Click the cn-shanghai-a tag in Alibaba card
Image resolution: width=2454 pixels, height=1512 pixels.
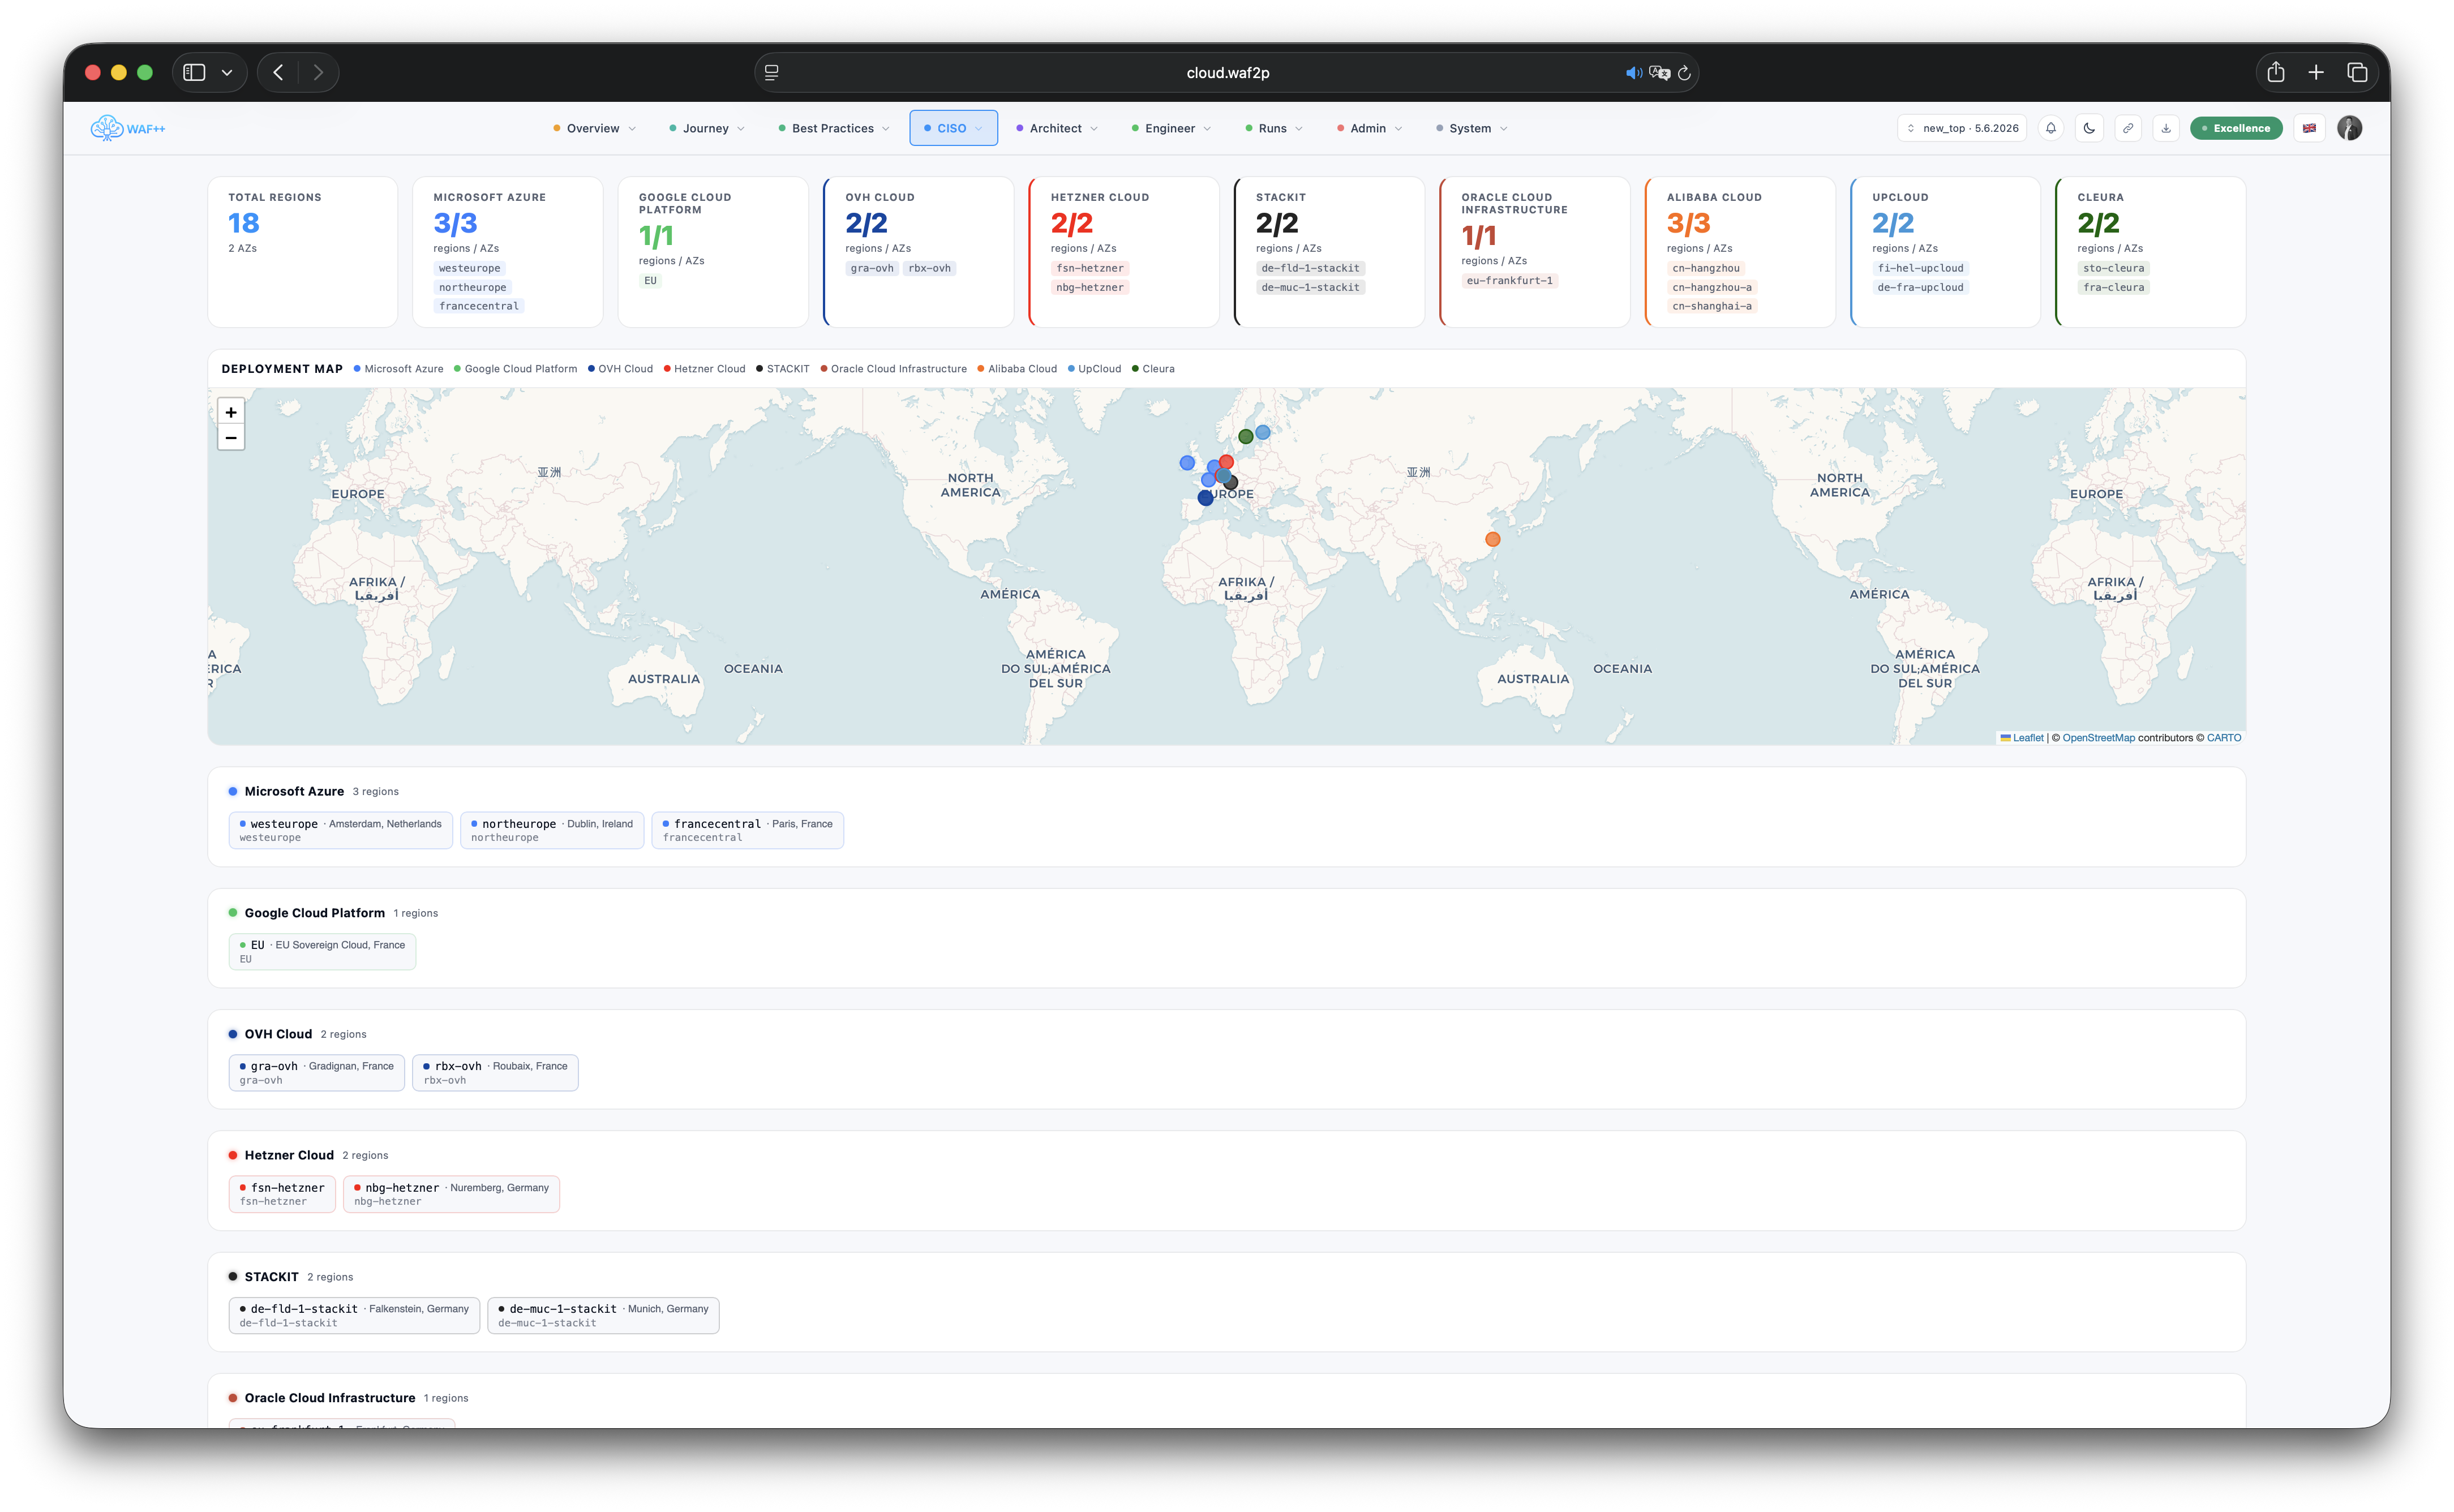point(1711,306)
